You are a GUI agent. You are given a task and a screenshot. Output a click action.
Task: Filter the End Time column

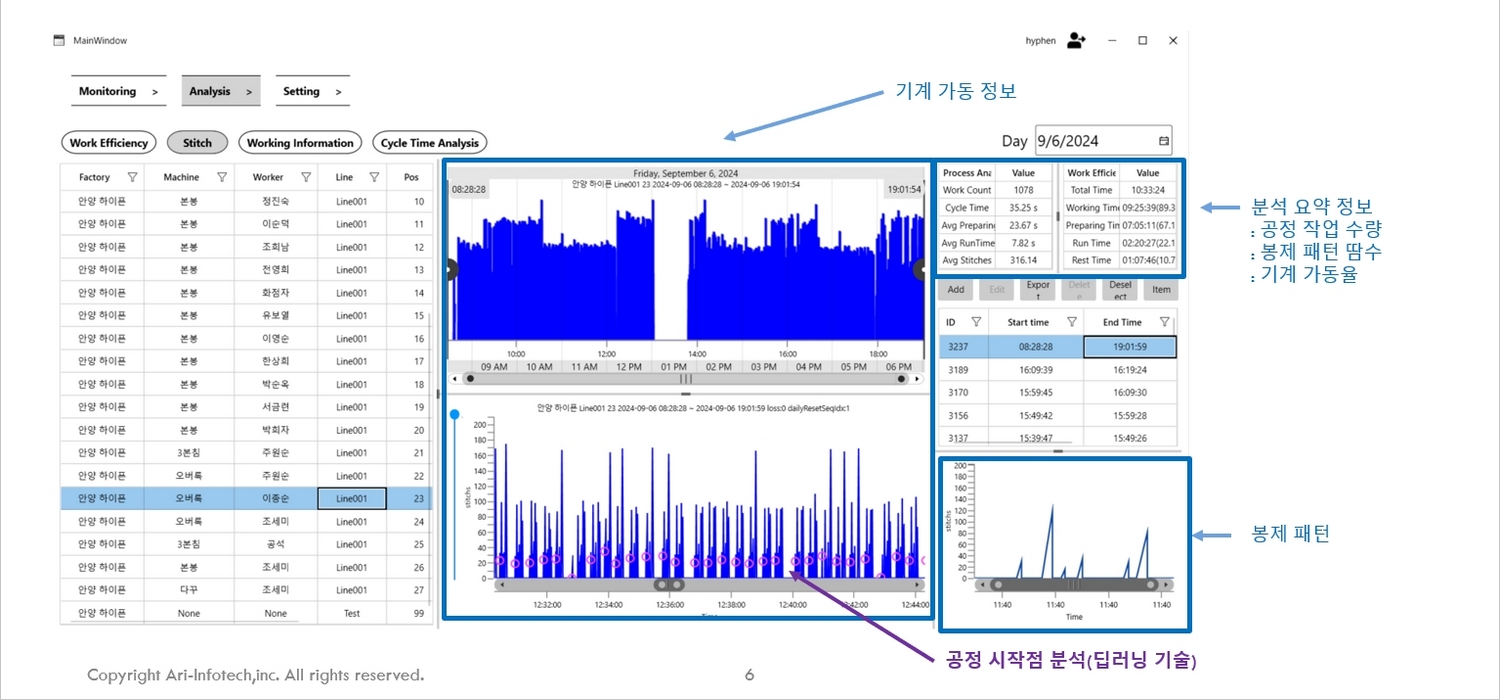(1164, 322)
